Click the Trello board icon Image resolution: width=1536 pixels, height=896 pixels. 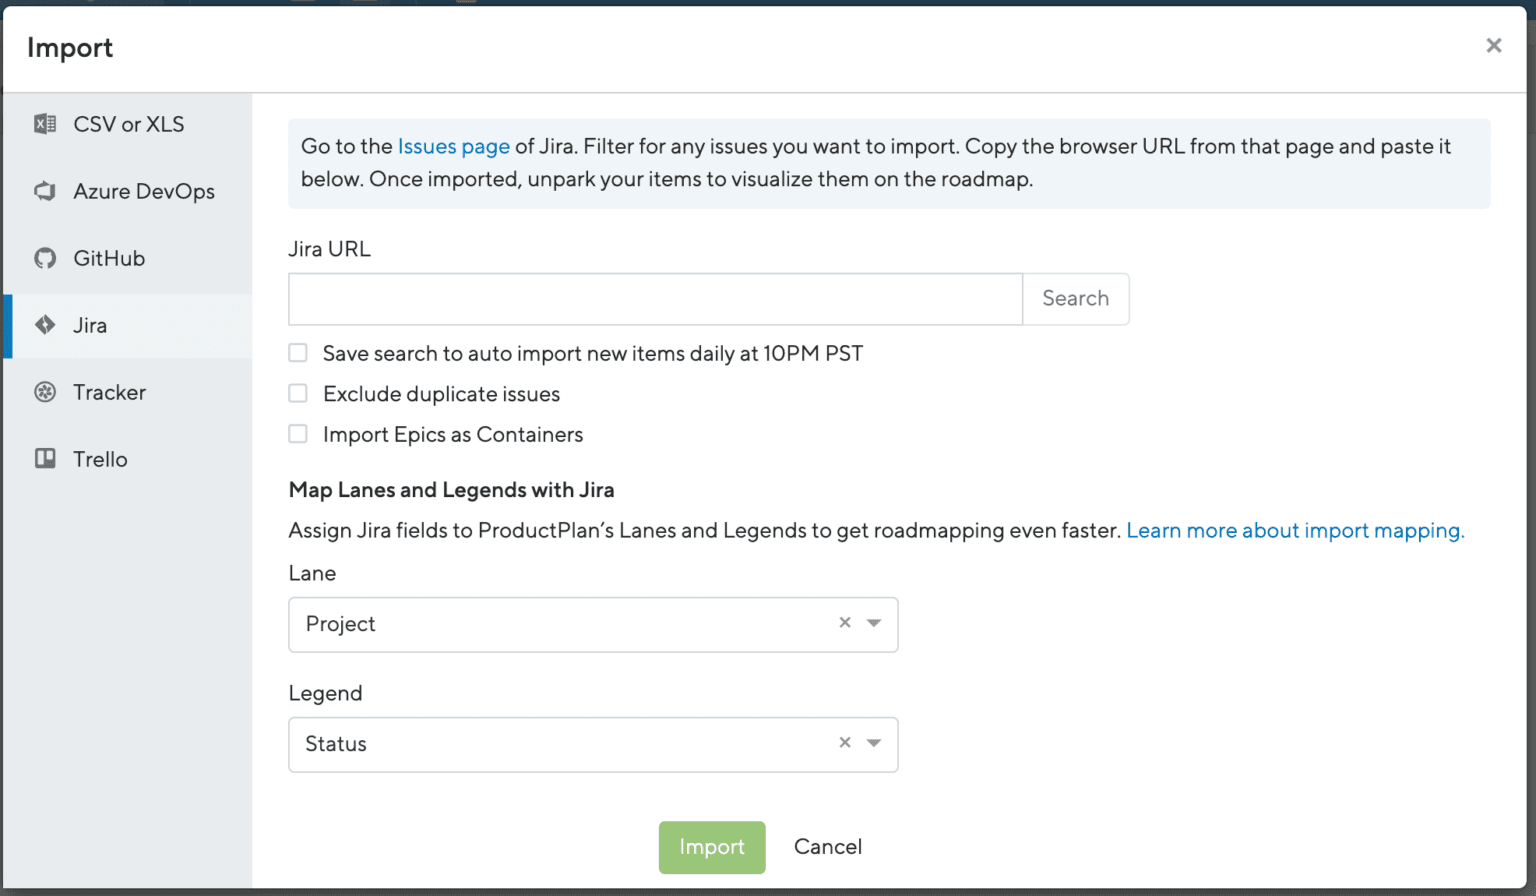[x=44, y=458]
